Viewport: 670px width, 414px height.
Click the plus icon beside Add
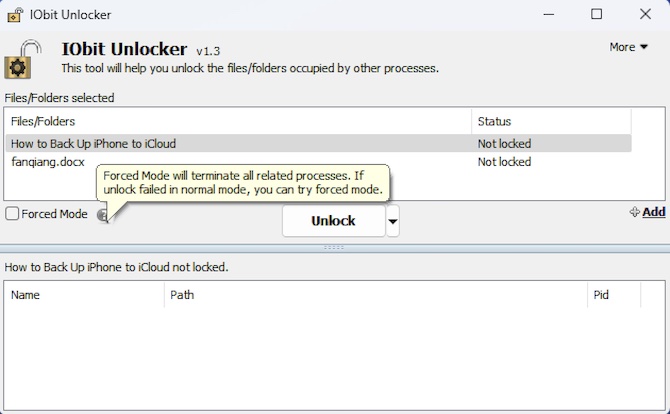[635, 212]
